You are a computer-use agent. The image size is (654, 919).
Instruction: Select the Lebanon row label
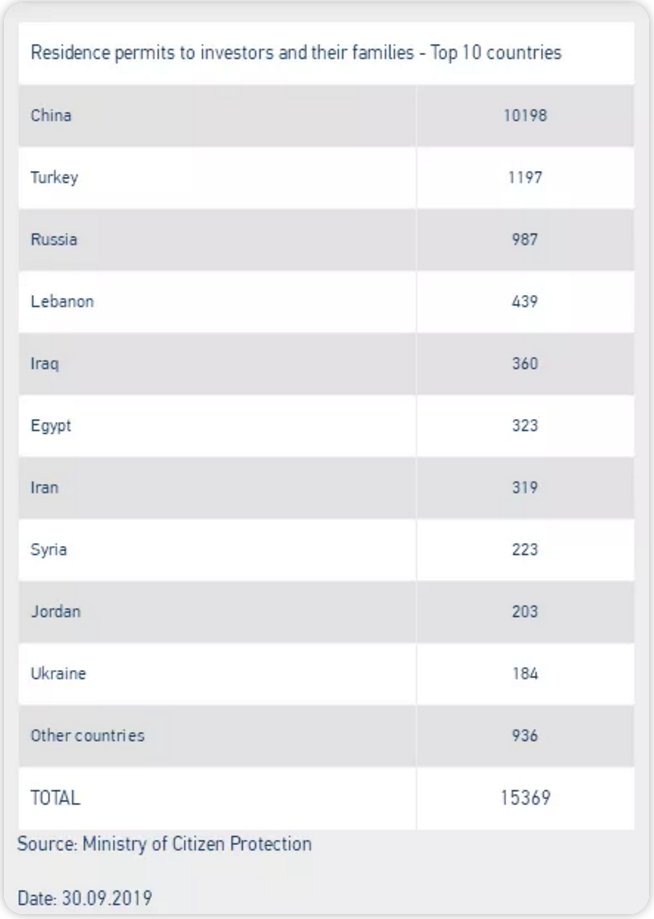coord(62,301)
